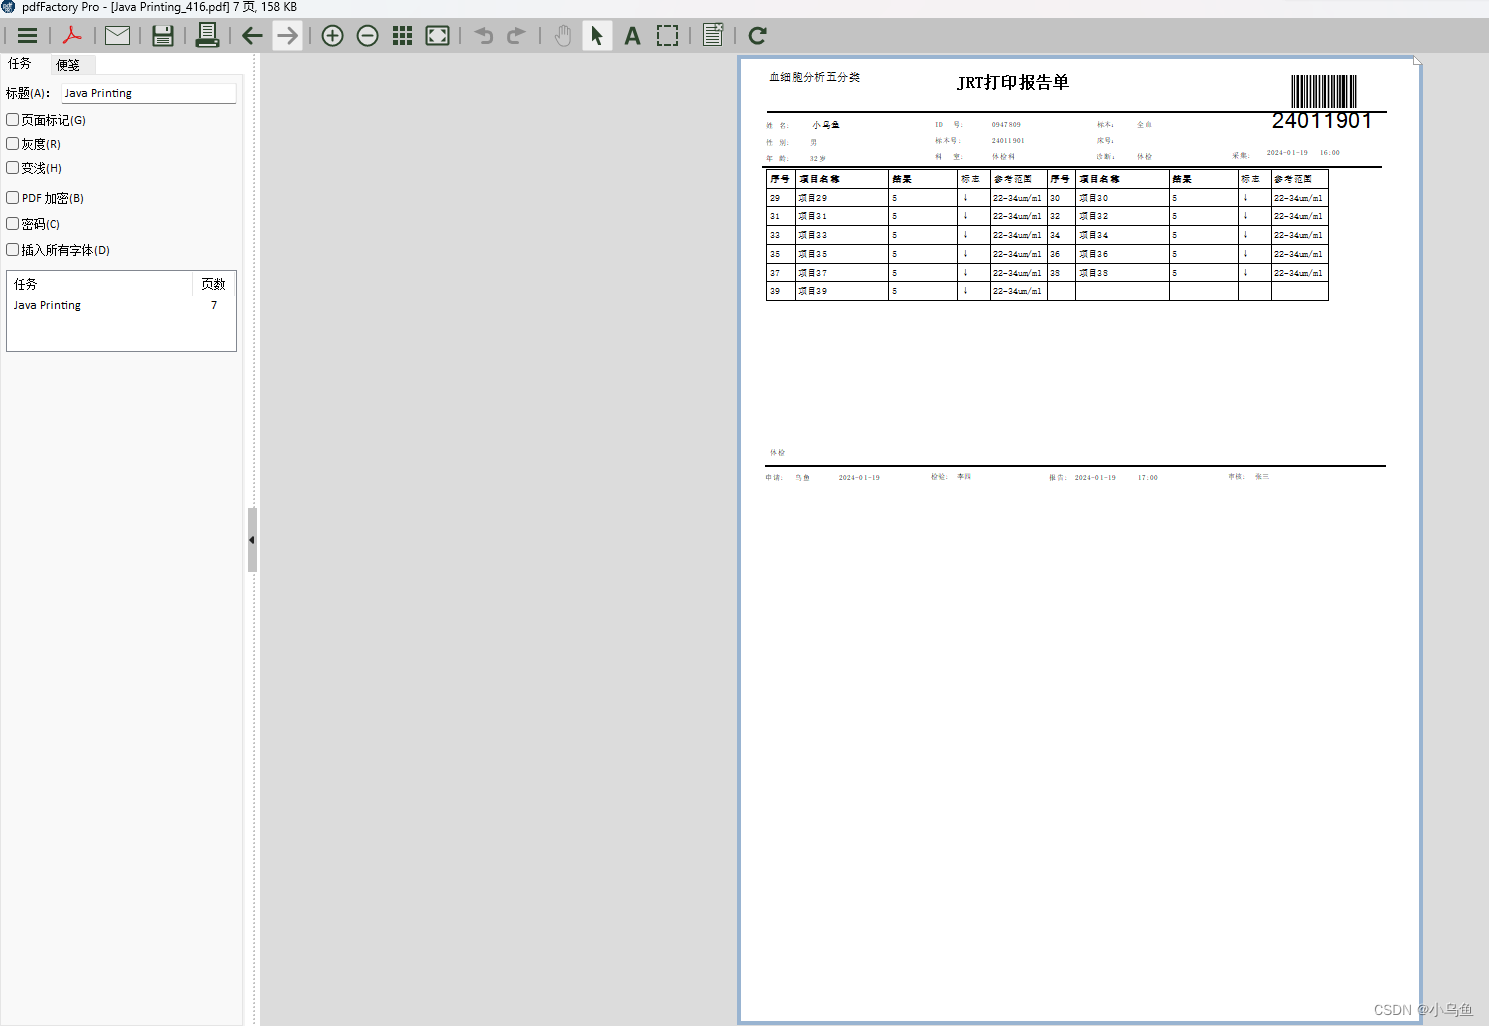Open the hamburger menu icon
1489x1026 pixels.
(x=27, y=36)
